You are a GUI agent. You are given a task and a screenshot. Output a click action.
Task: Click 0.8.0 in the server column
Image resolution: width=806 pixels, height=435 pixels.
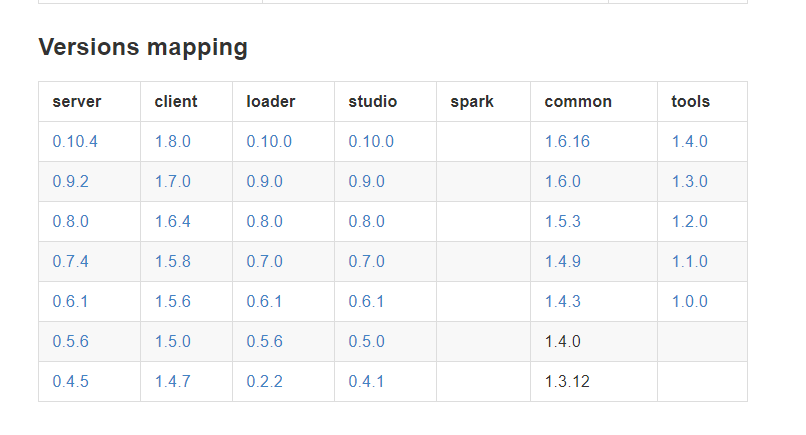click(x=70, y=222)
